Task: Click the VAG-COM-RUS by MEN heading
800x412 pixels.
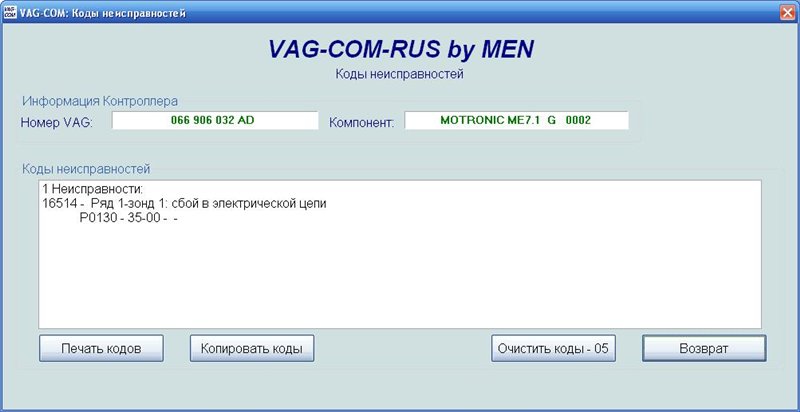Action: click(x=401, y=49)
